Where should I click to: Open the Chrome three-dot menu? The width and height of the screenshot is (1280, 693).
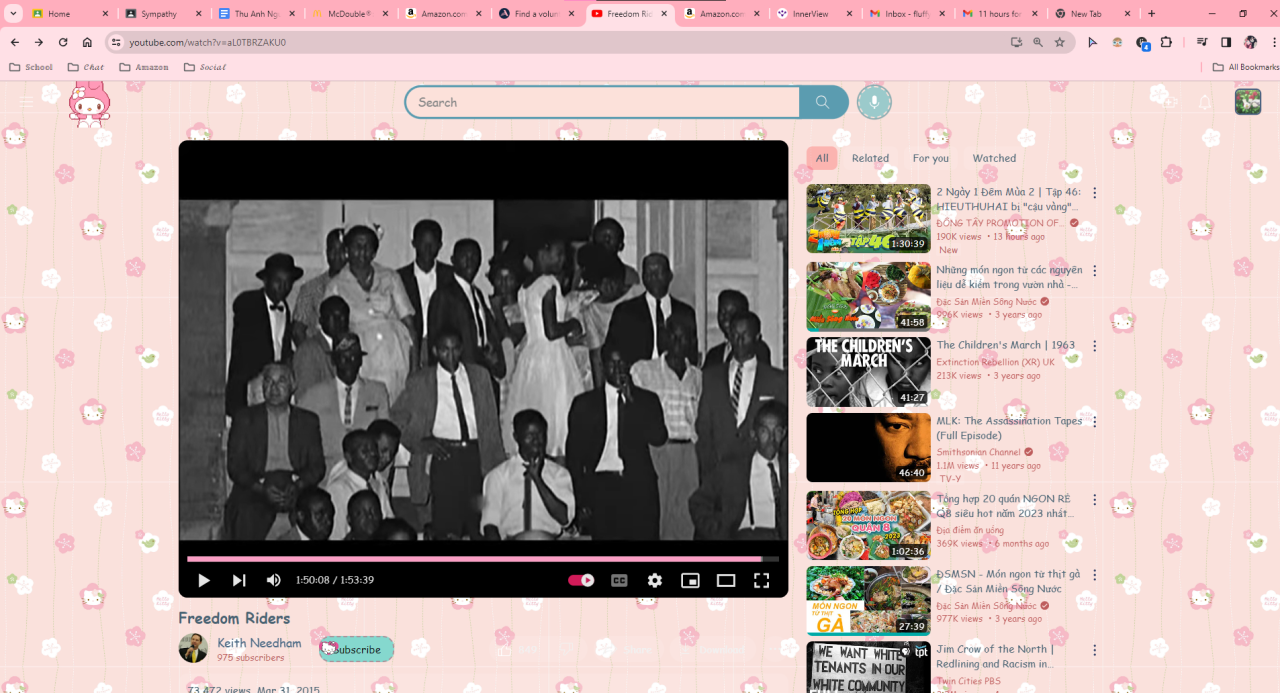point(1272,42)
